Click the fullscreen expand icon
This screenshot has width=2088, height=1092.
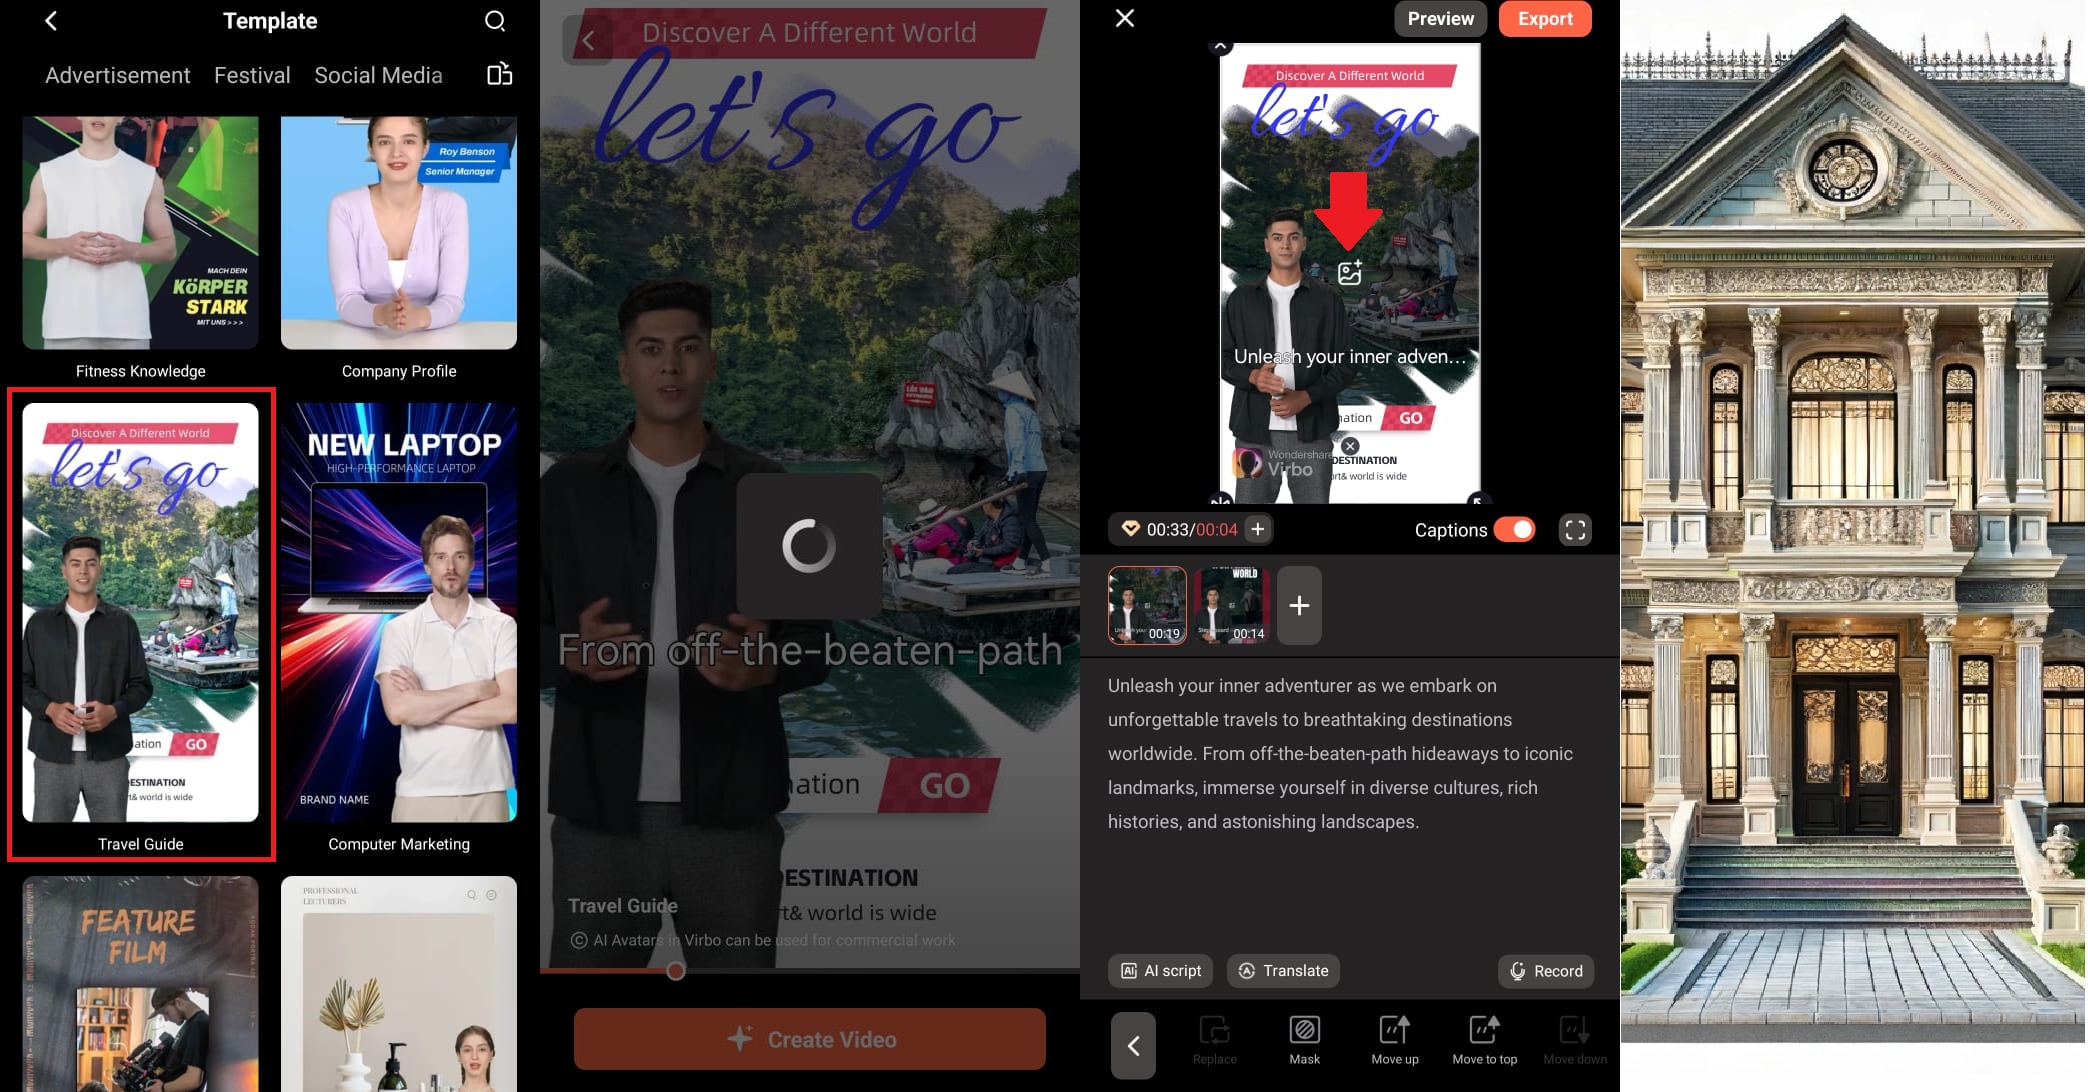coord(1574,529)
